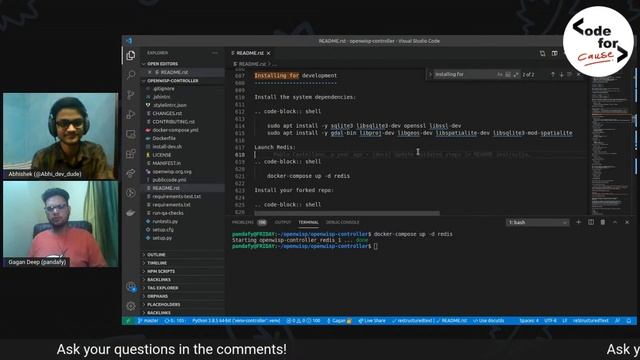Select the Terminal panel tab
Viewport: 640px width, 360px height.
[x=309, y=222]
